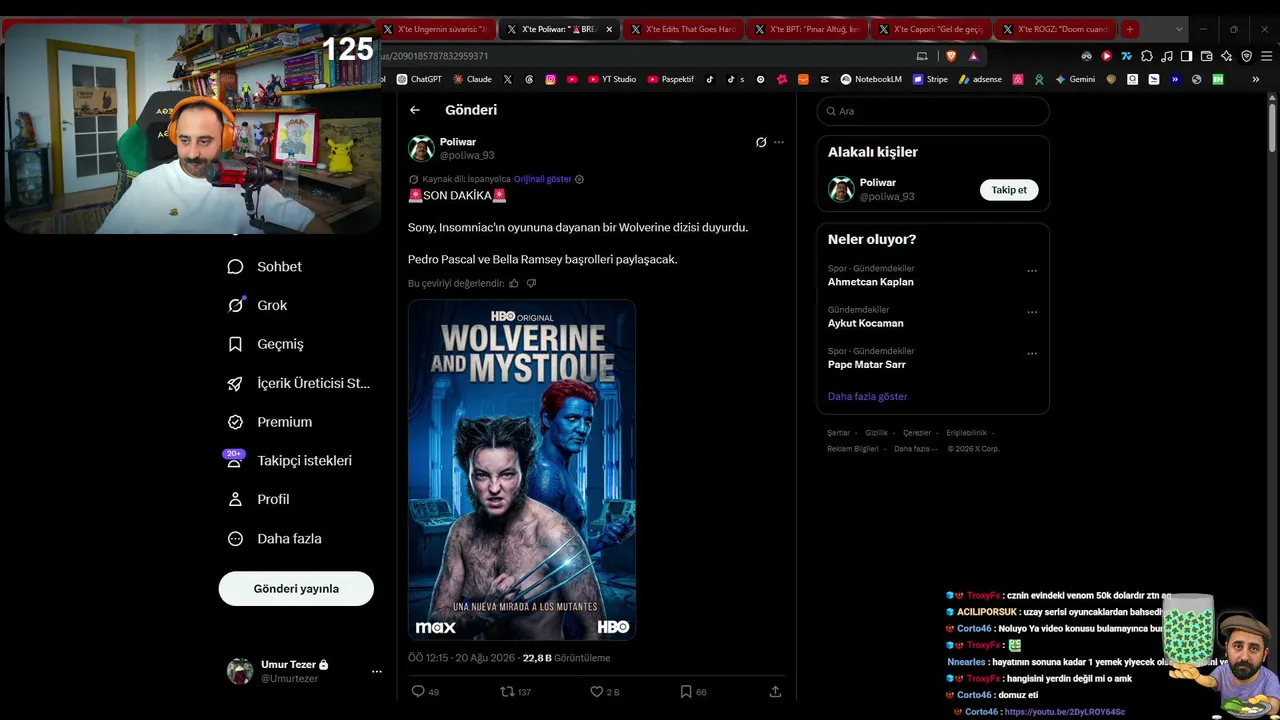
Task: Open account menu dots beside Umur Tezer
Action: pyautogui.click(x=377, y=671)
